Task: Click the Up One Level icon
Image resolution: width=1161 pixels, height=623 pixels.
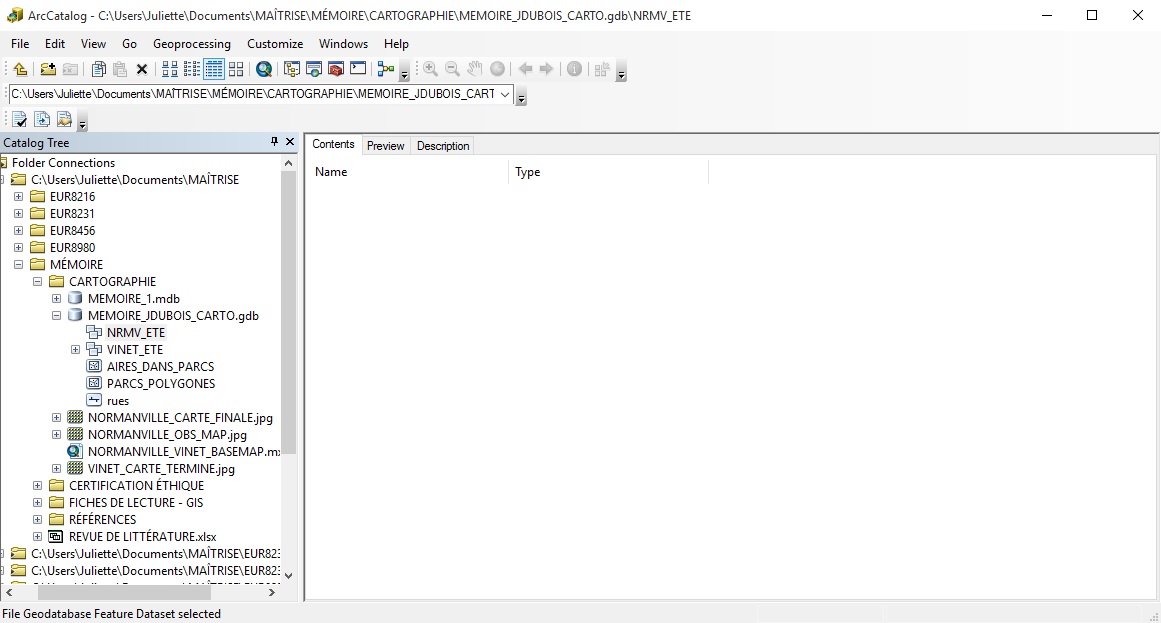Action: [x=20, y=68]
